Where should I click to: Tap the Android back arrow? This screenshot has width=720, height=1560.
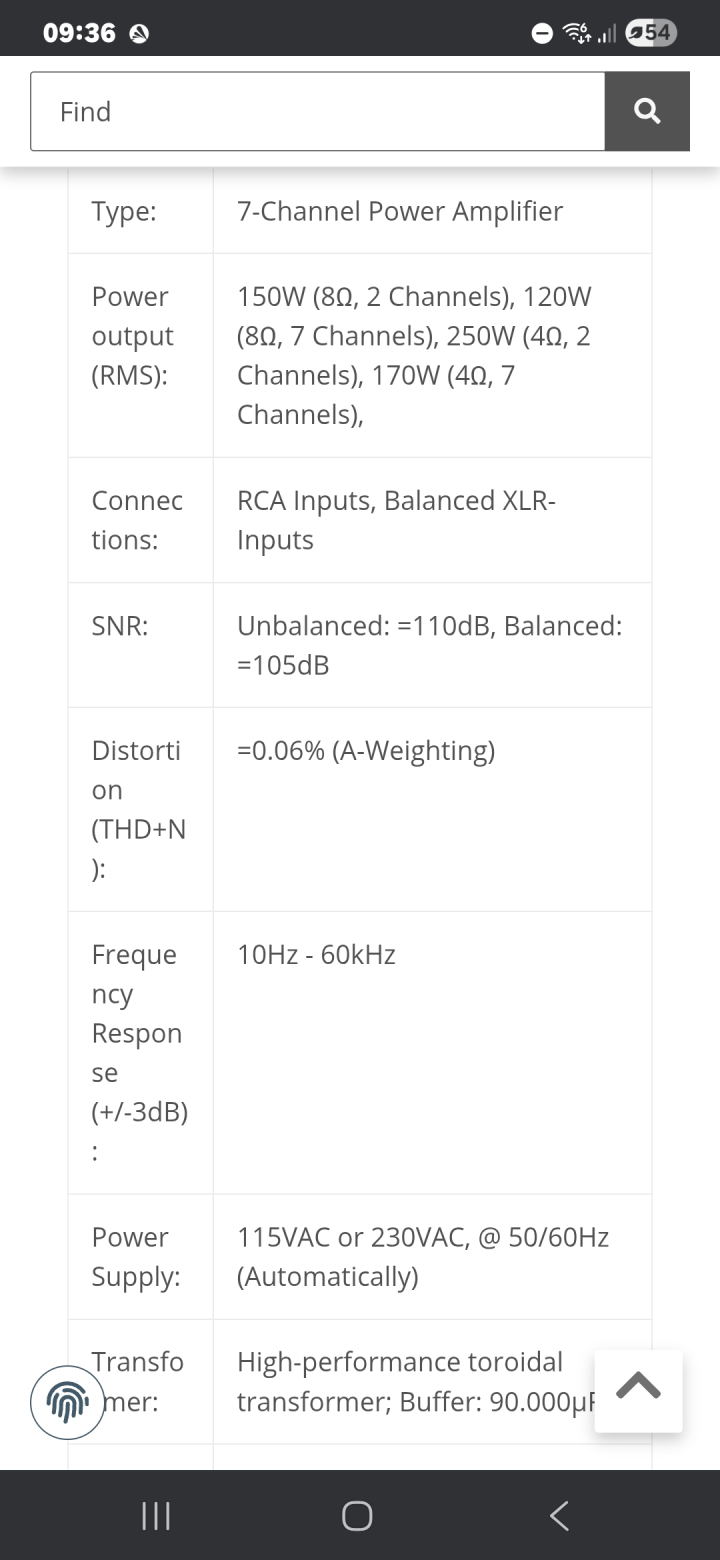559,1516
